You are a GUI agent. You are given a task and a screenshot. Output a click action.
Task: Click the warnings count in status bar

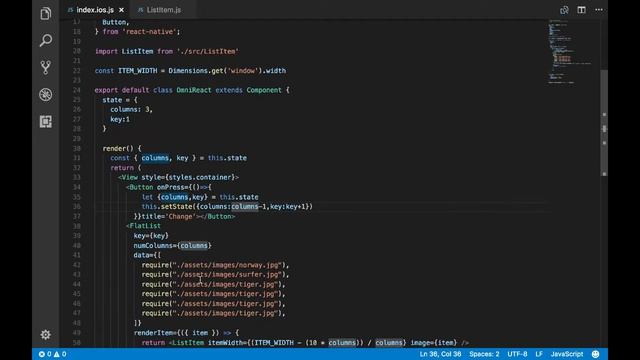[x=60, y=354]
